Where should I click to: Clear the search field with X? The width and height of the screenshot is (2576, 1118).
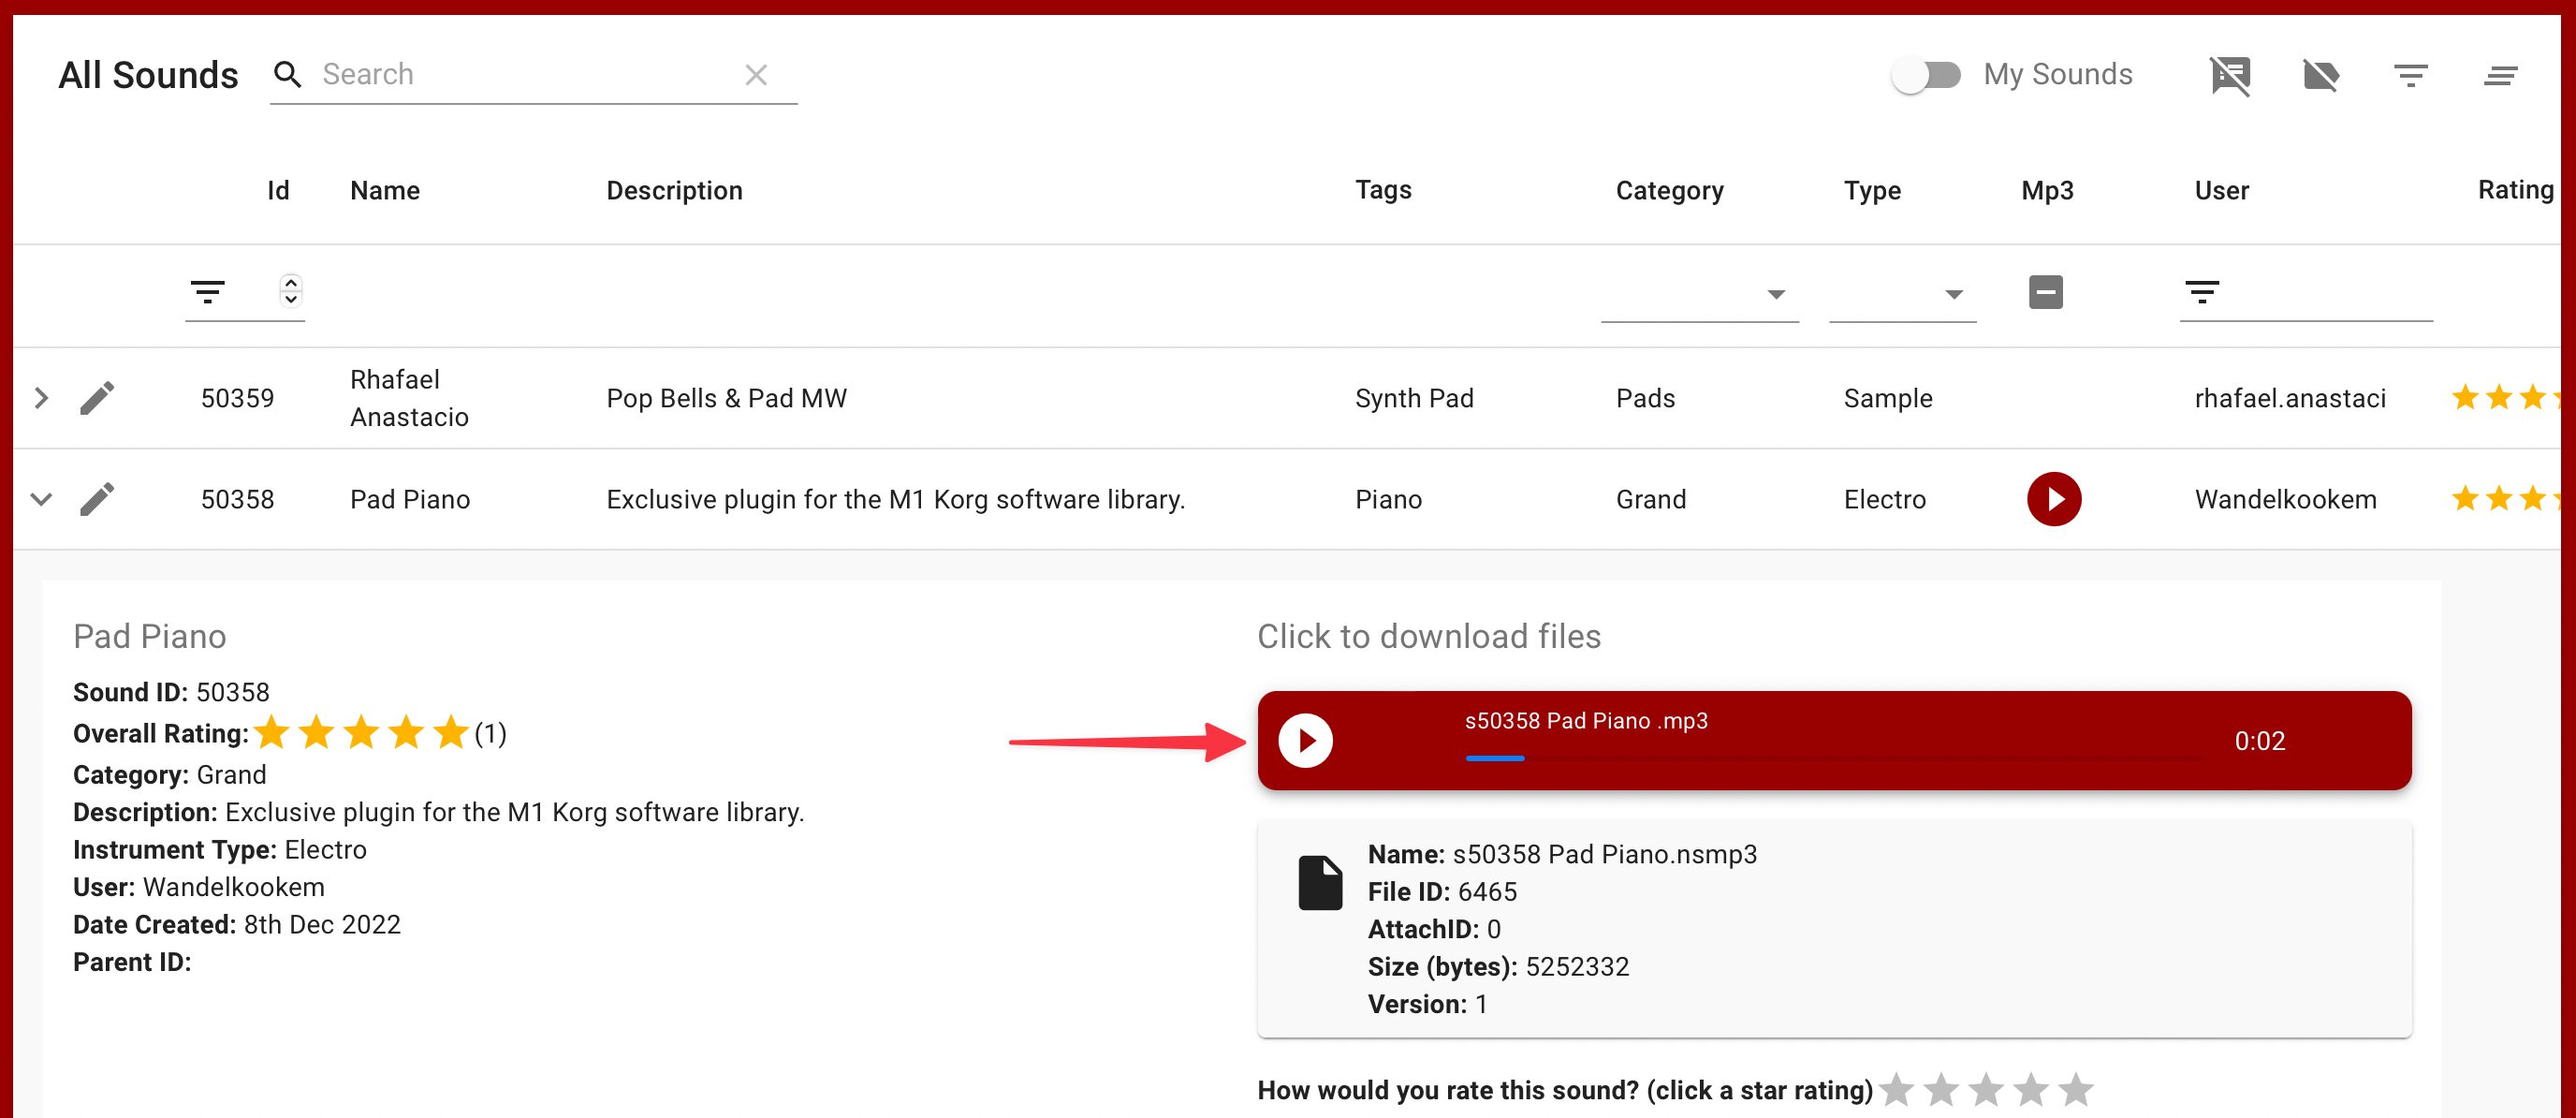click(x=756, y=75)
